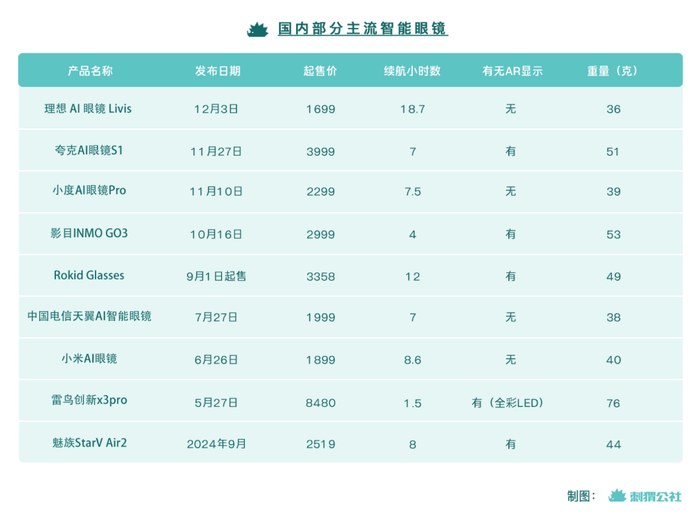Click battery hours 12 for Rokid Glasses

click(412, 277)
